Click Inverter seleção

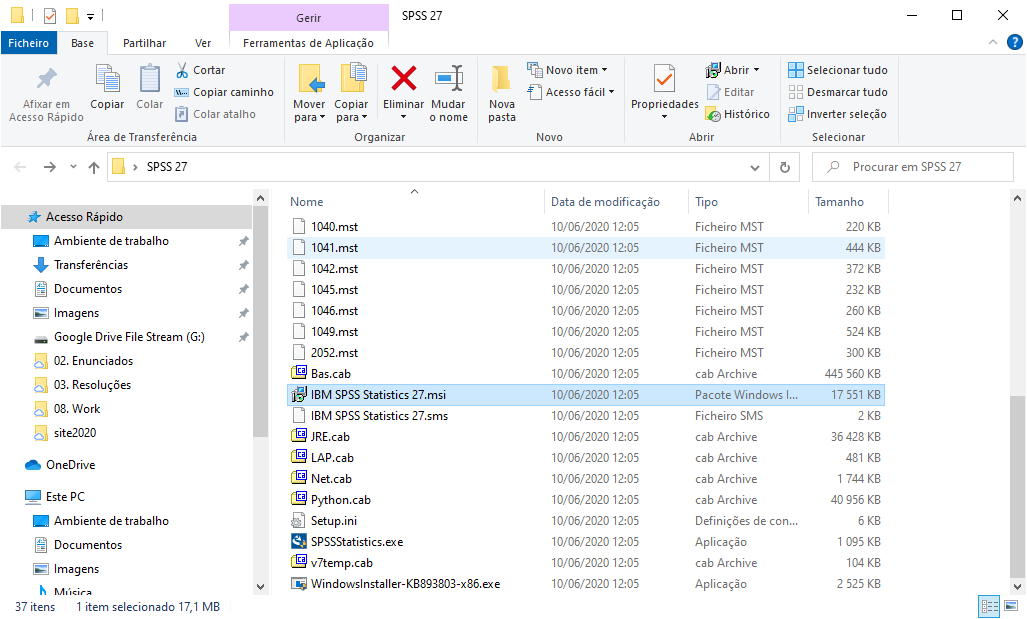pos(837,114)
